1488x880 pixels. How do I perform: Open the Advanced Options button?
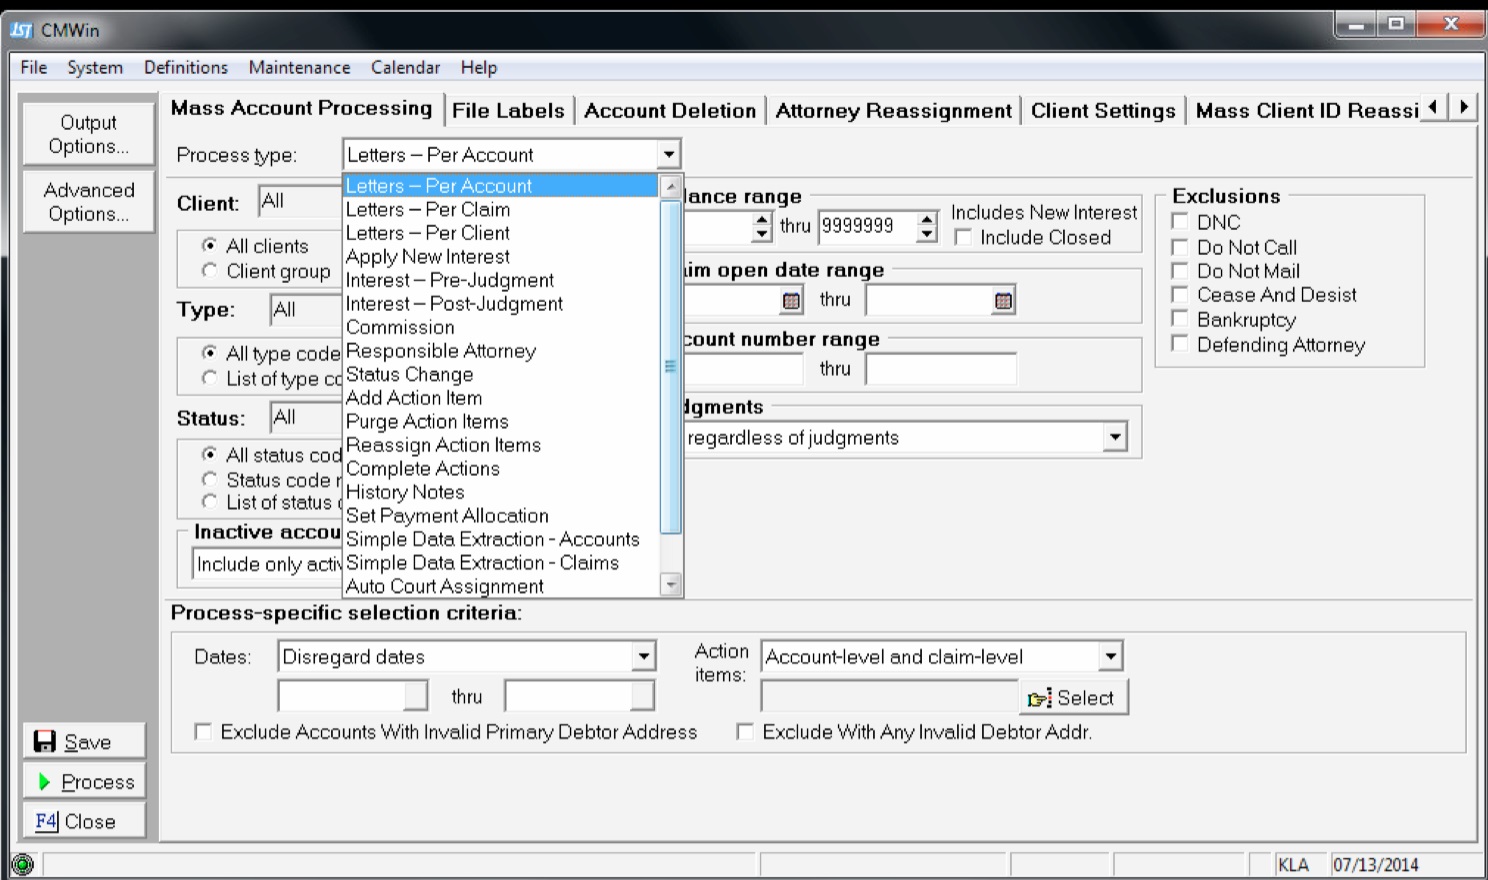click(89, 202)
